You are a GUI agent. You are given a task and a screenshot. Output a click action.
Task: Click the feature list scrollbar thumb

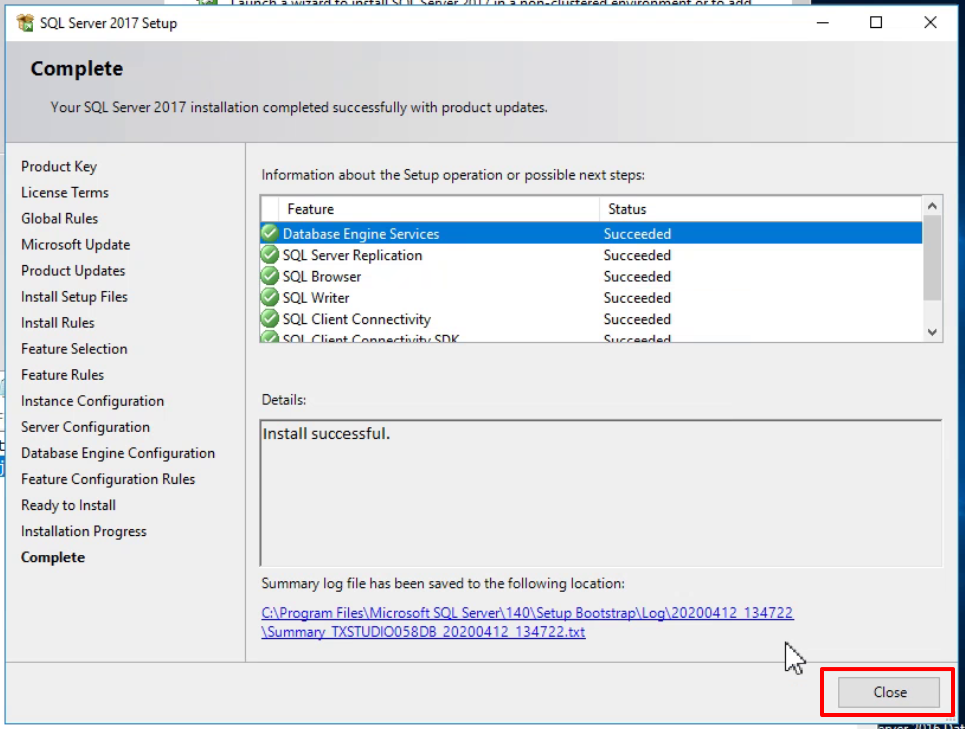932,258
